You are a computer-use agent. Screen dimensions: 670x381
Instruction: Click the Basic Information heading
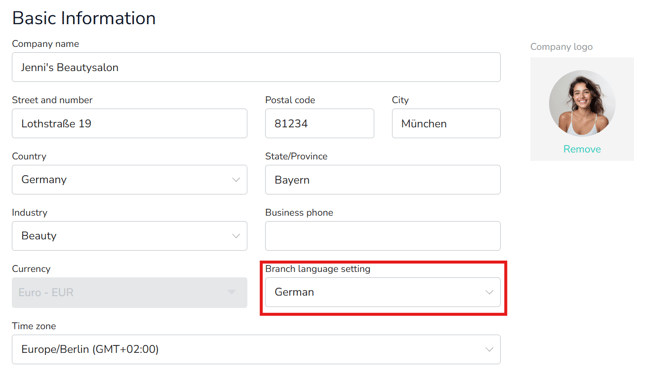(84, 18)
